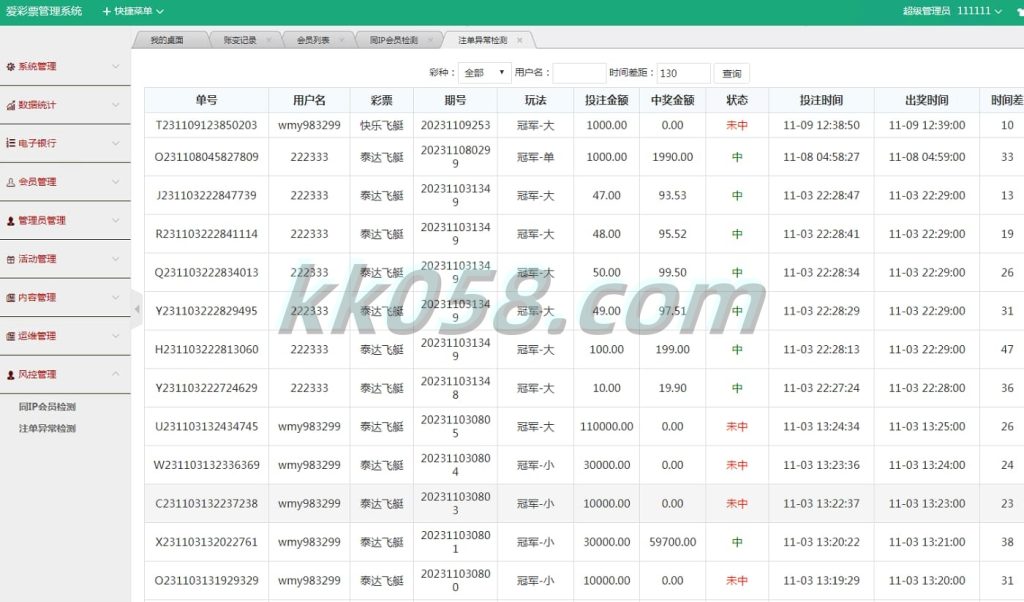Close the 同IP会员检测 tab with its x
This screenshot has width=1024, height=602.
(430, 40)
